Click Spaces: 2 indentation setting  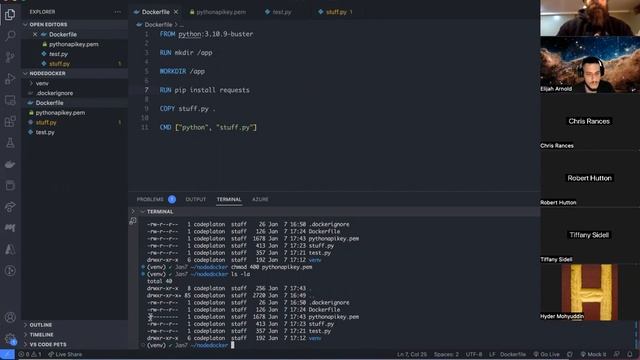[446, 354]
